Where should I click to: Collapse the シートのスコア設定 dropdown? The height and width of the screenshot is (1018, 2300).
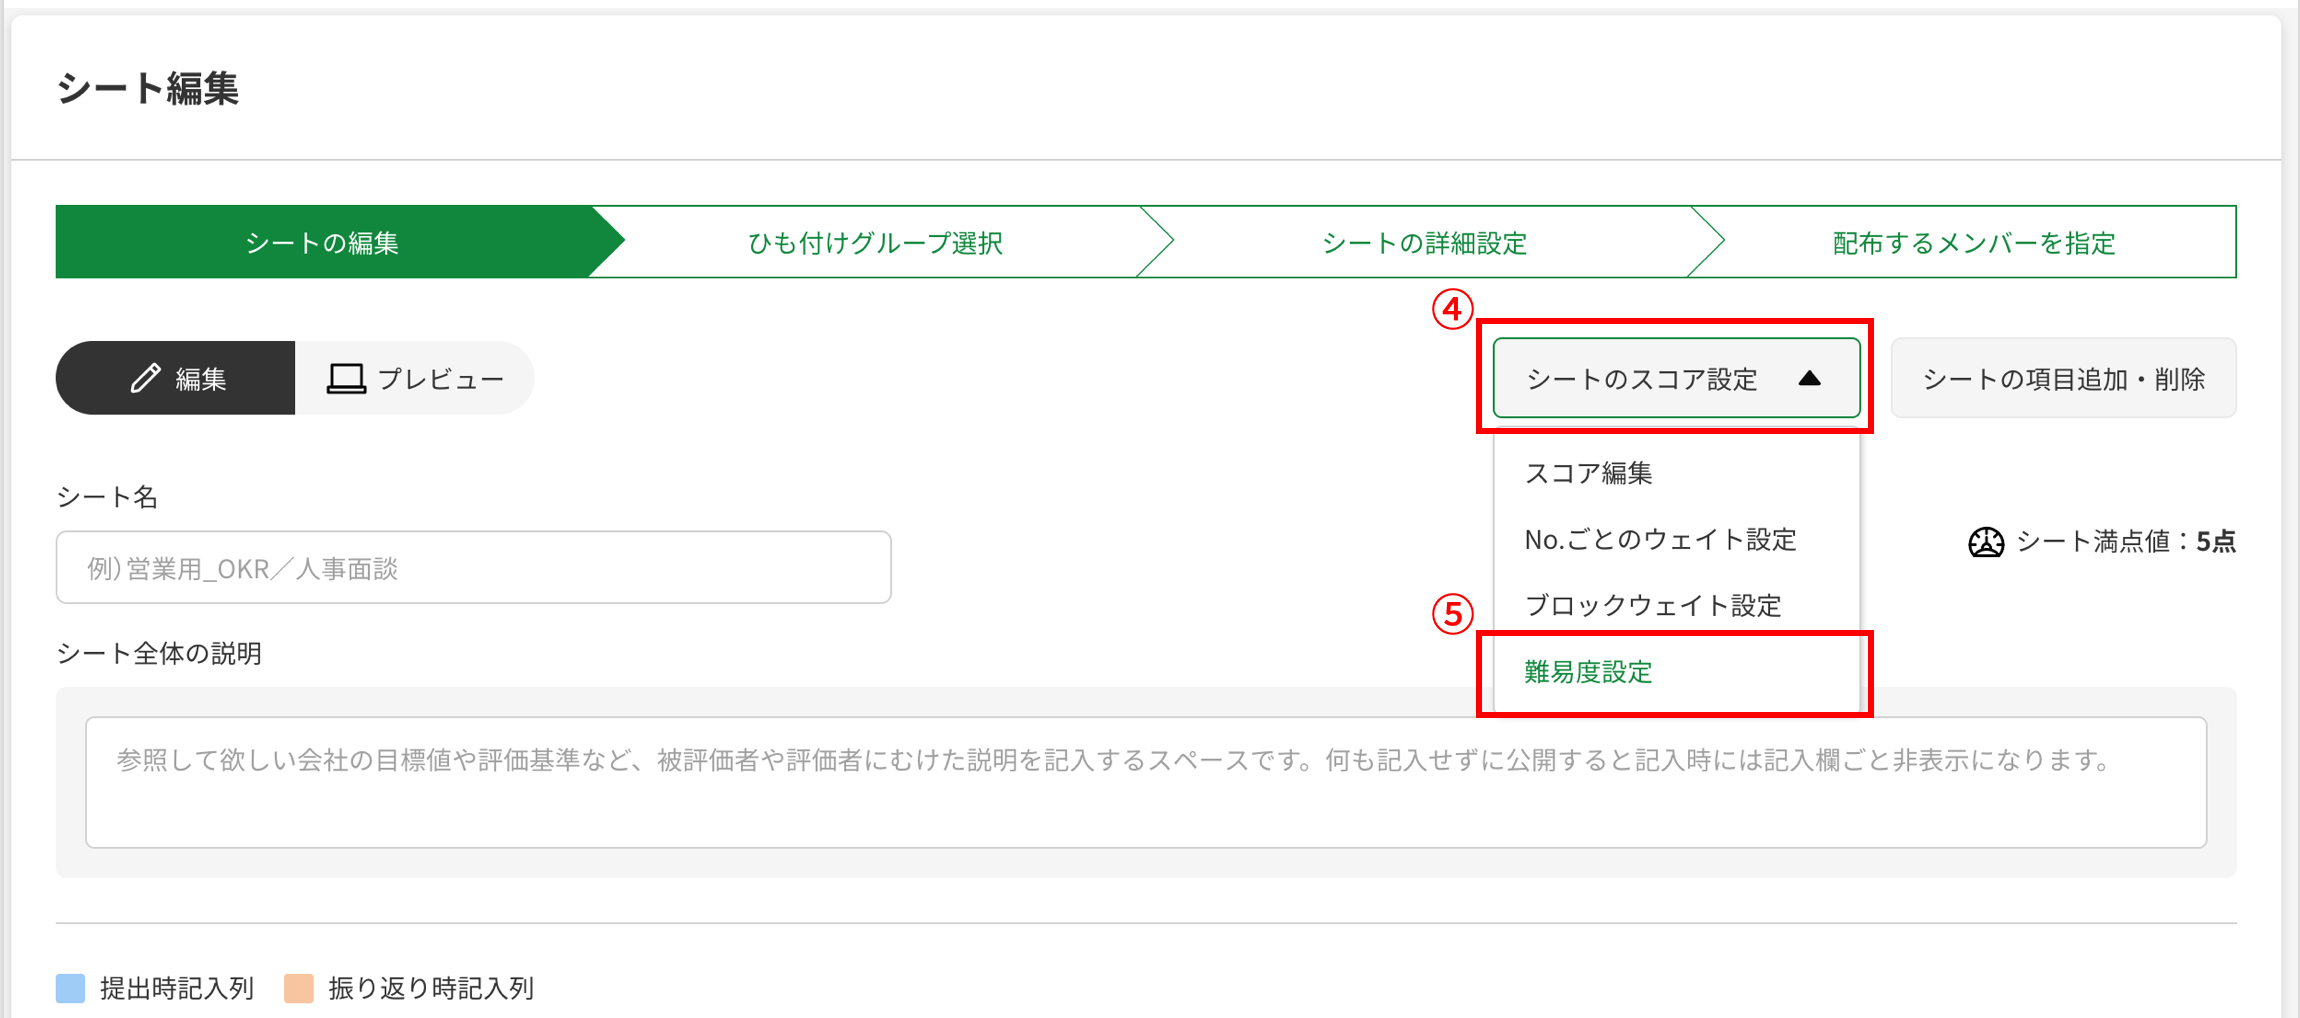point(1676,378)
